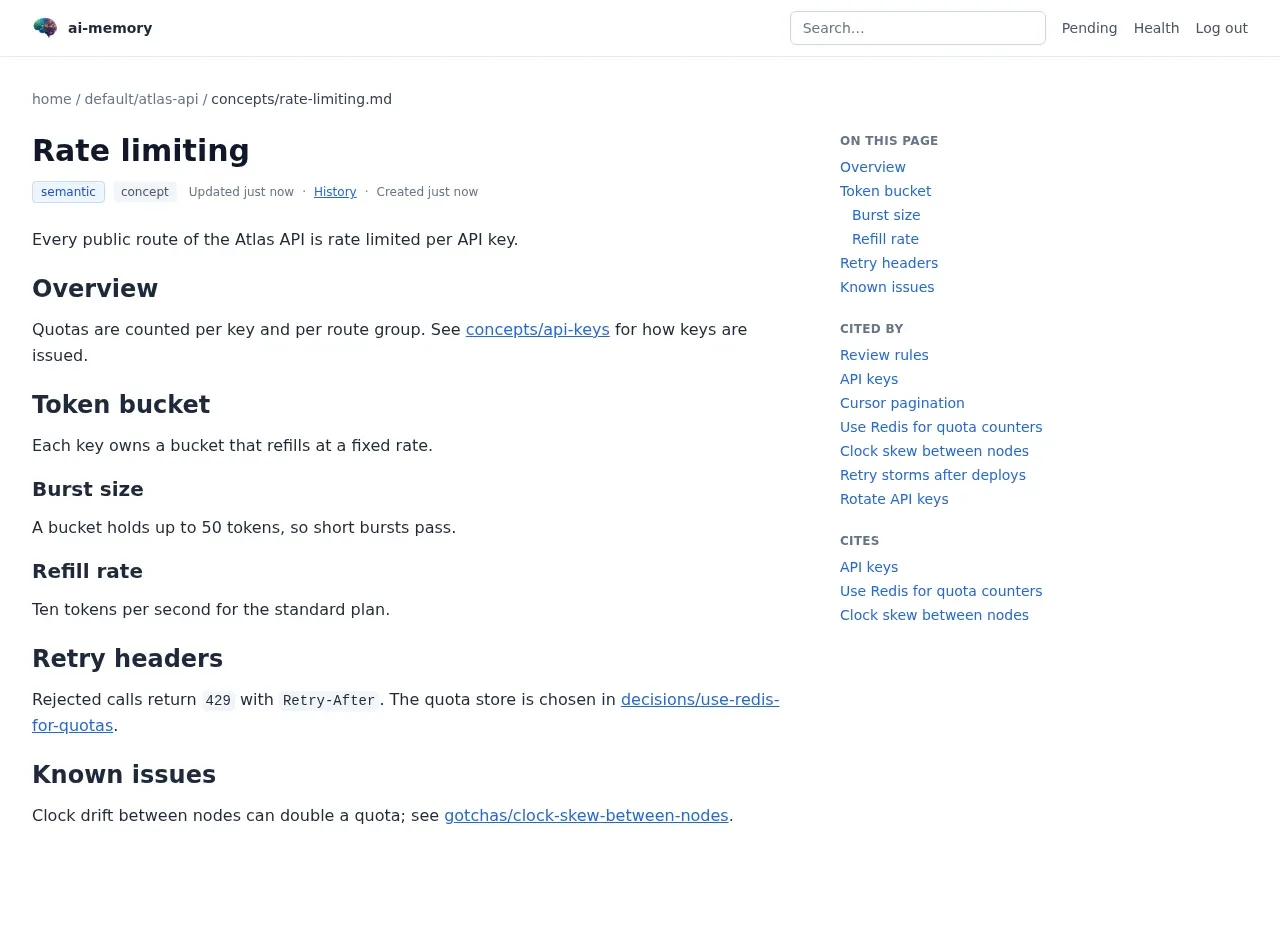Click the Updated just now timestamp

[241, 192]
